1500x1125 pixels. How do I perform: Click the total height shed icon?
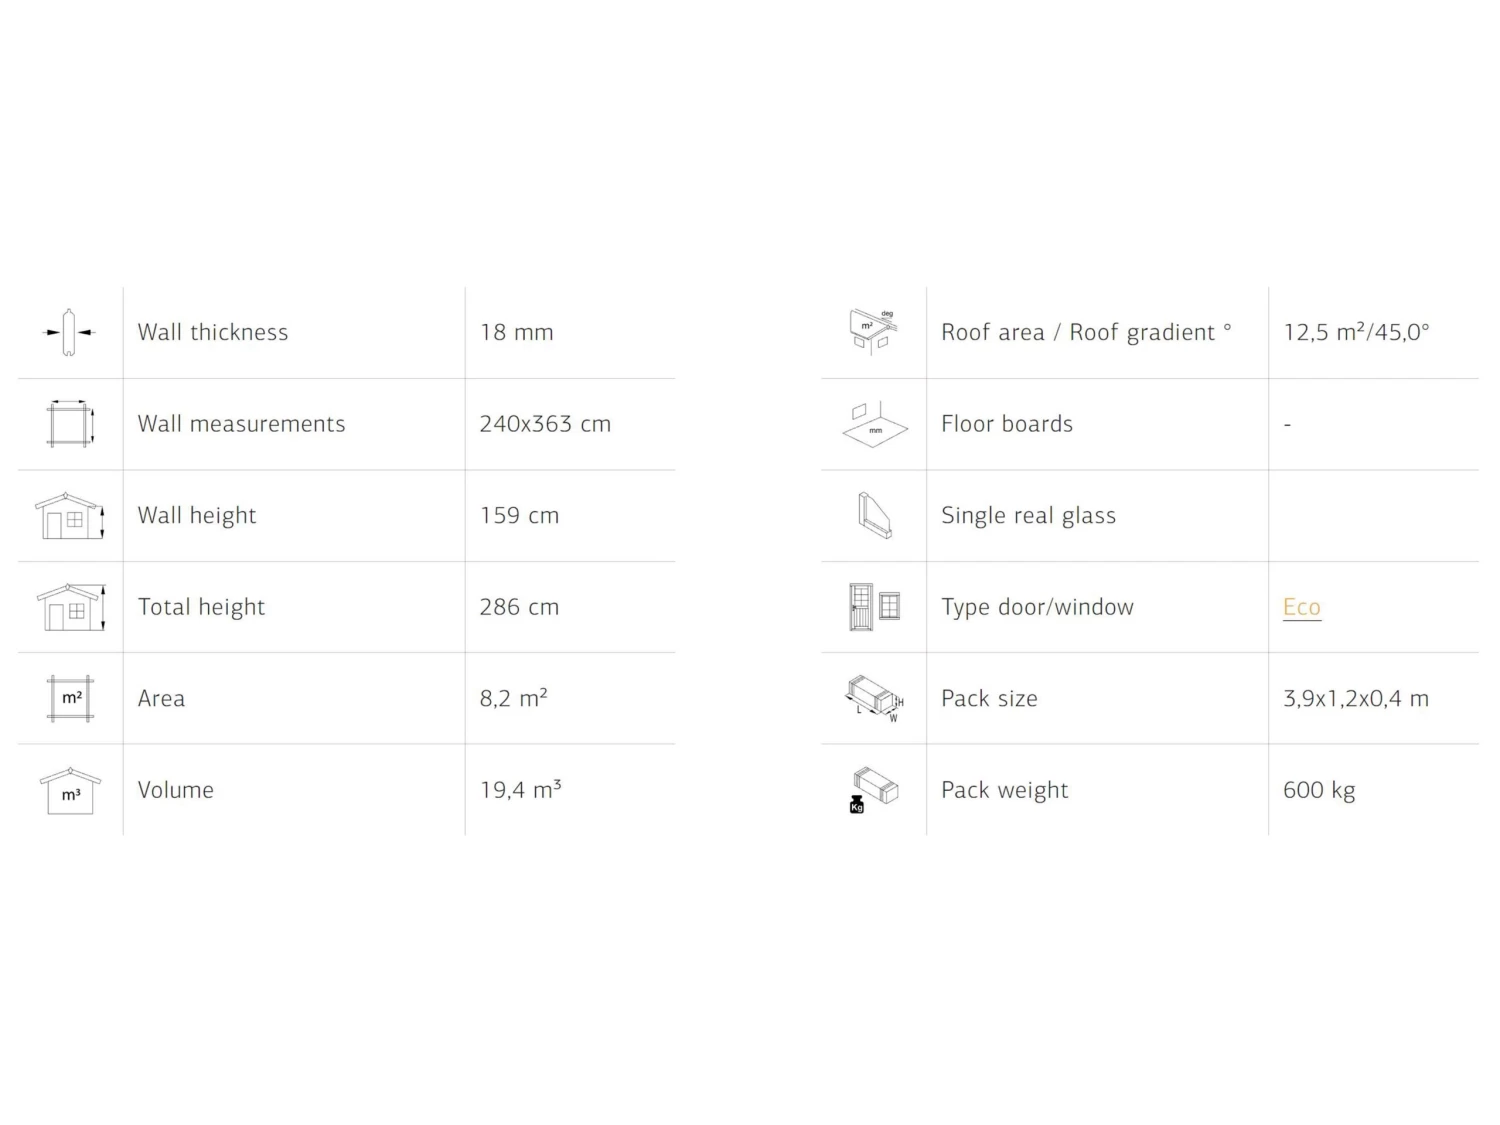coord(70,607)
